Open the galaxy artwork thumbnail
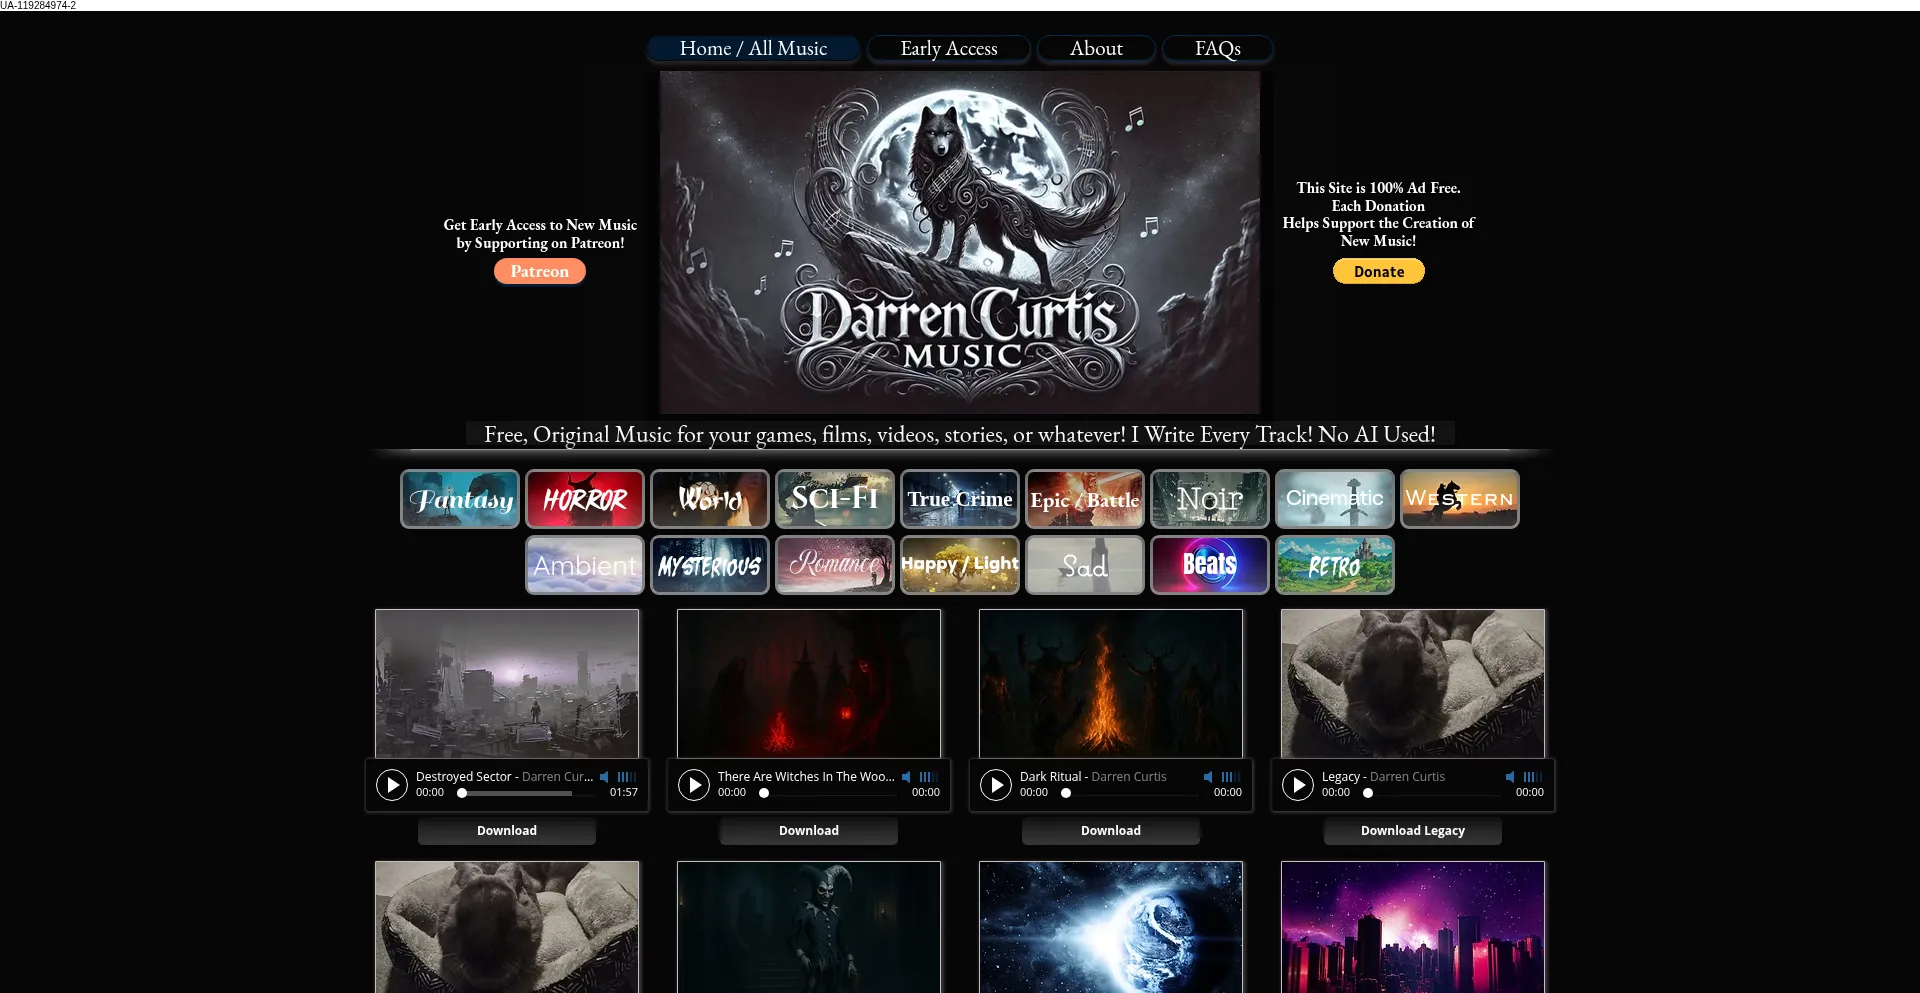Viewport: 1920px width, 993px height. pyautogui.click(x=1111, y=926)
